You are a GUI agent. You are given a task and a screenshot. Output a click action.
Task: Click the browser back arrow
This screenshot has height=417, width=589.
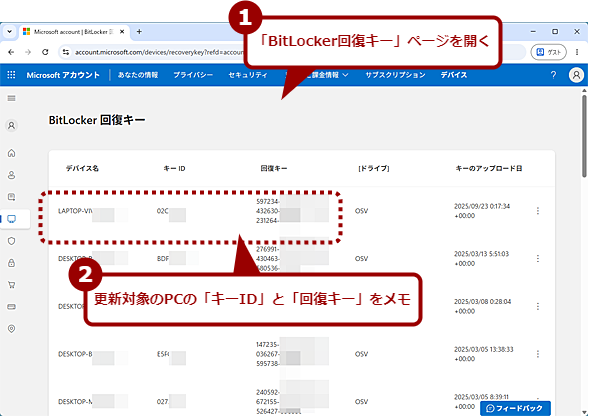(11, 52)
